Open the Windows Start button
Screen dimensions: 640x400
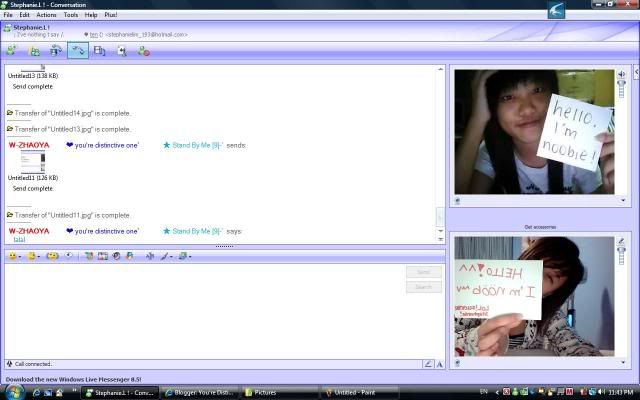[x=14, y=392]
